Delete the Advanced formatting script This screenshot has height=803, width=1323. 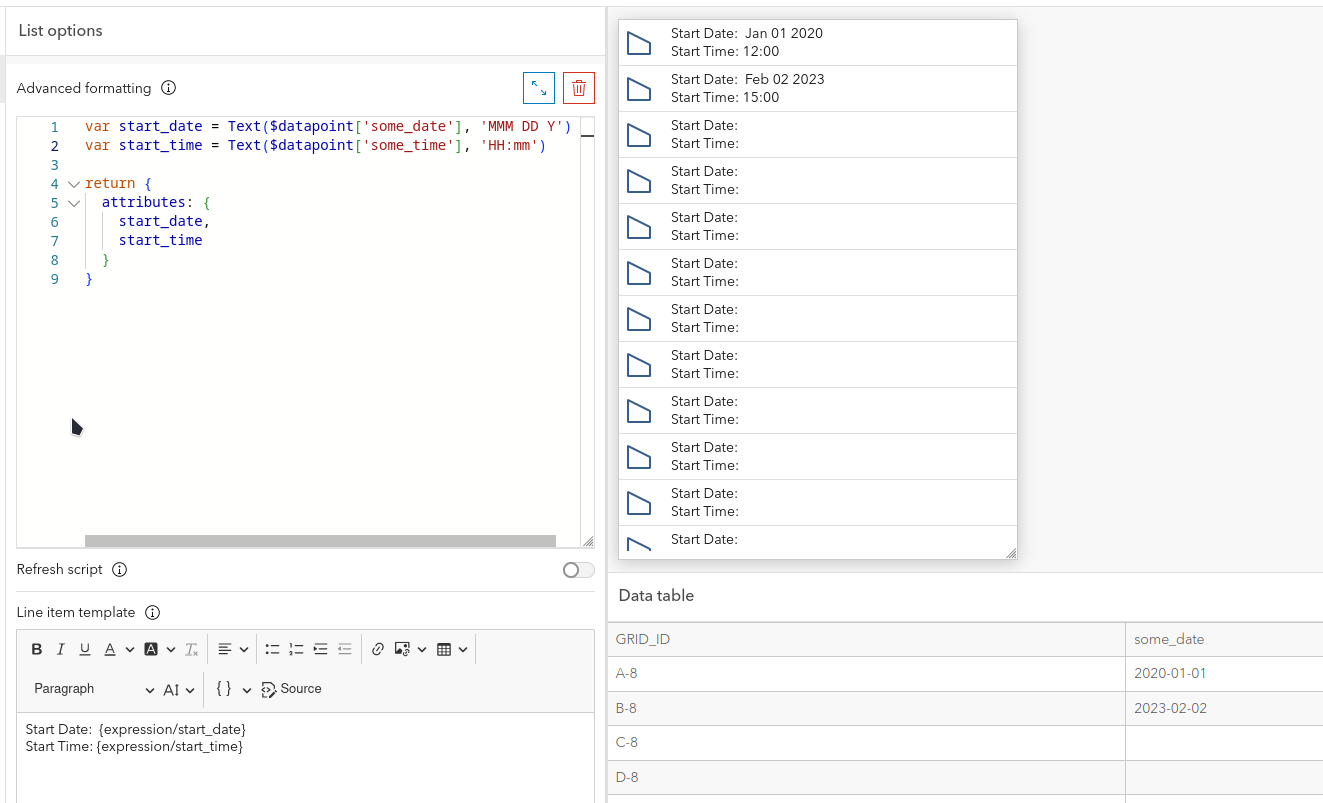[578, 88]
